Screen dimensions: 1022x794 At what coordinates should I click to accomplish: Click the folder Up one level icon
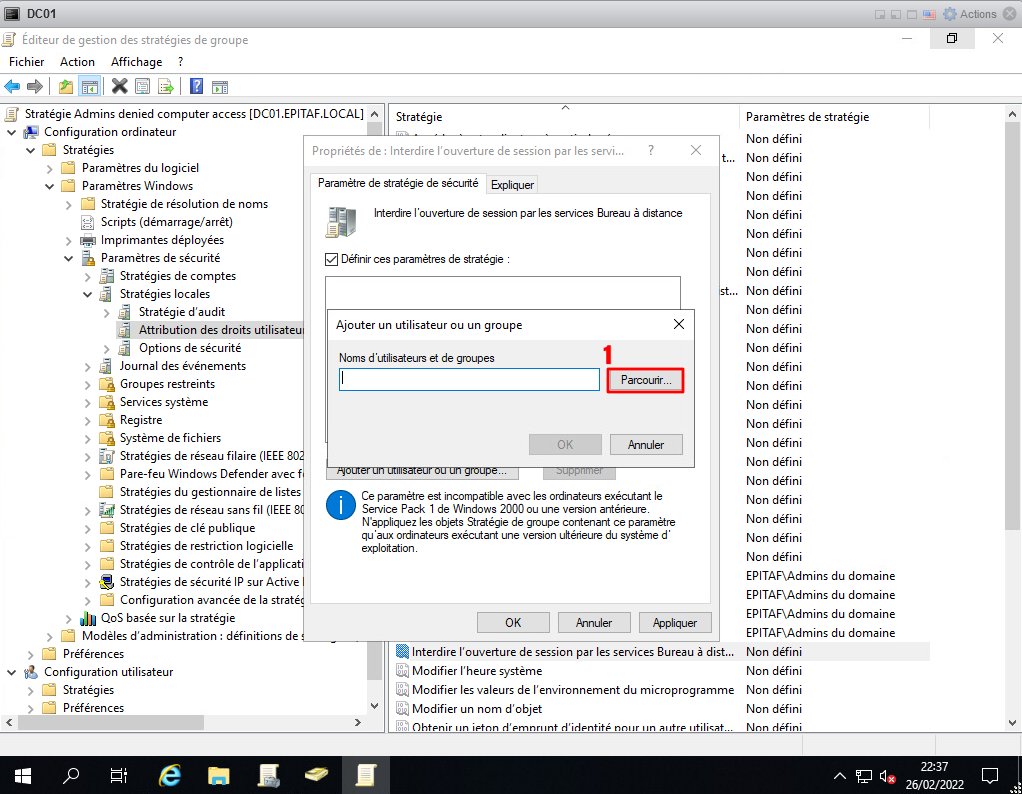(66, 87)
